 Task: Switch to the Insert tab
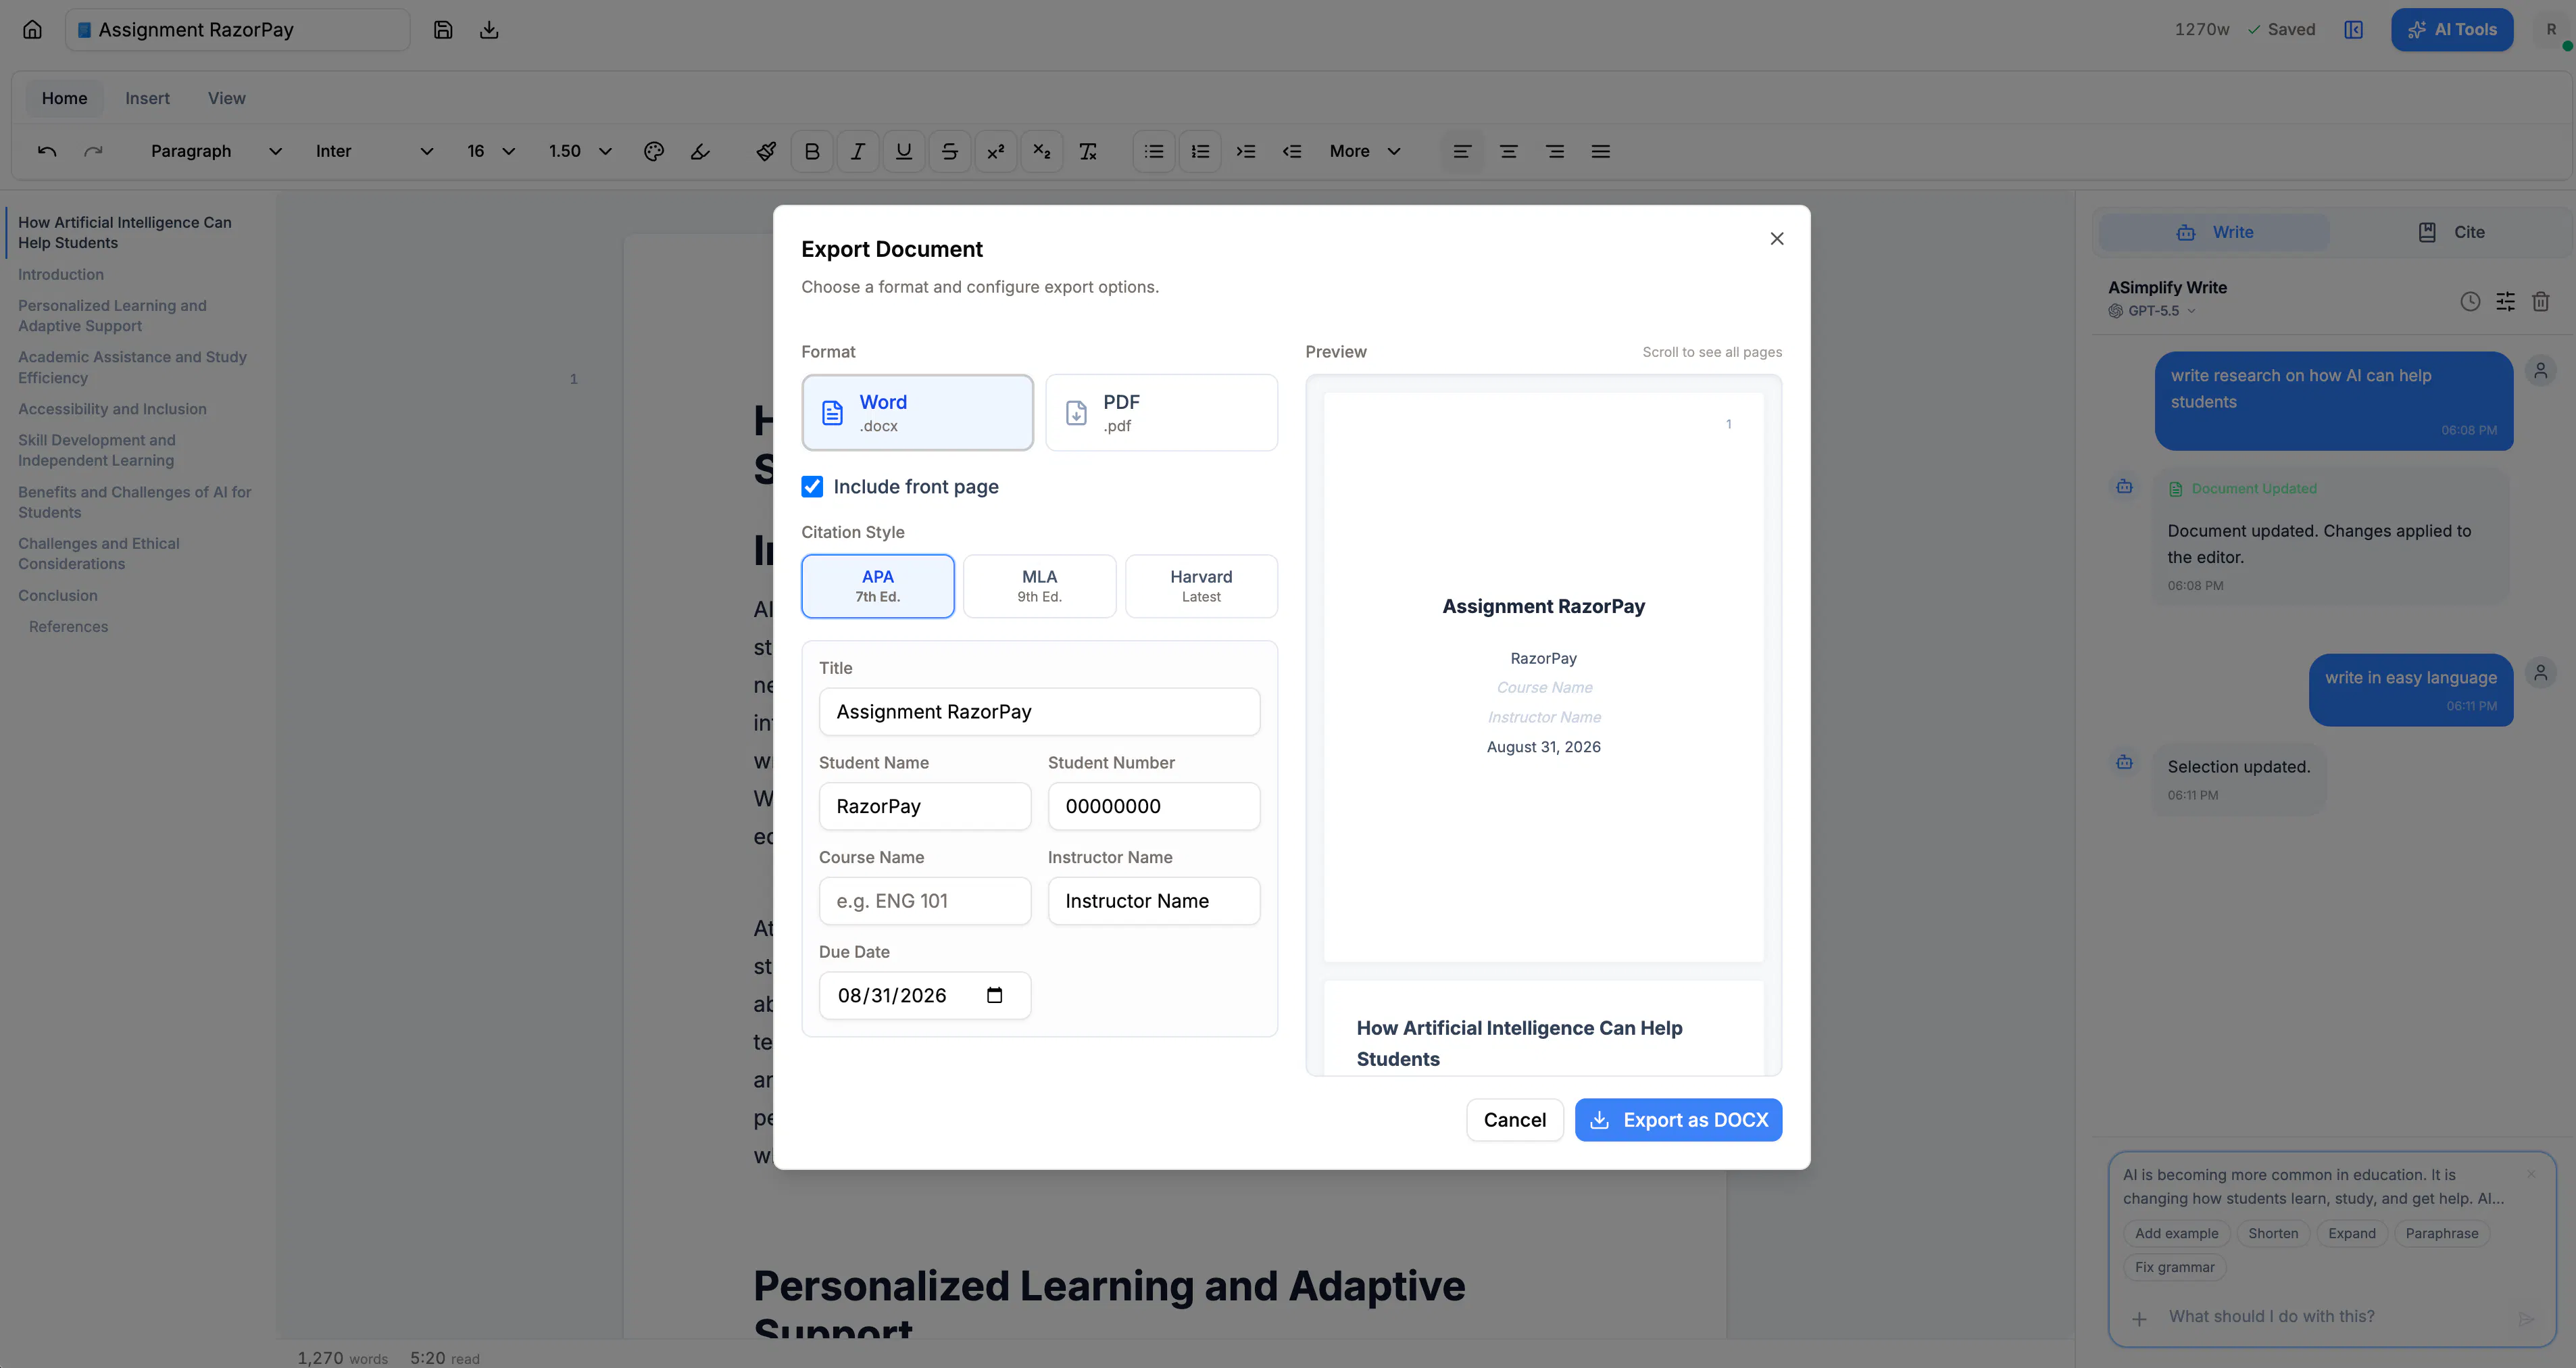click(147, 98)
